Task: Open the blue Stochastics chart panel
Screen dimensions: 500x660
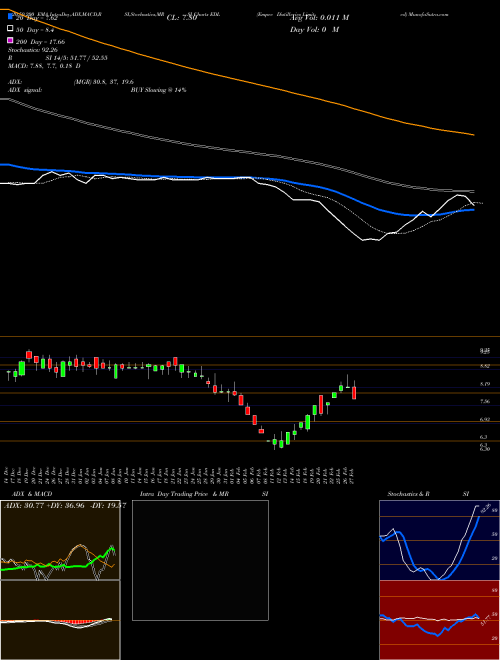Action: coord(439,540)
